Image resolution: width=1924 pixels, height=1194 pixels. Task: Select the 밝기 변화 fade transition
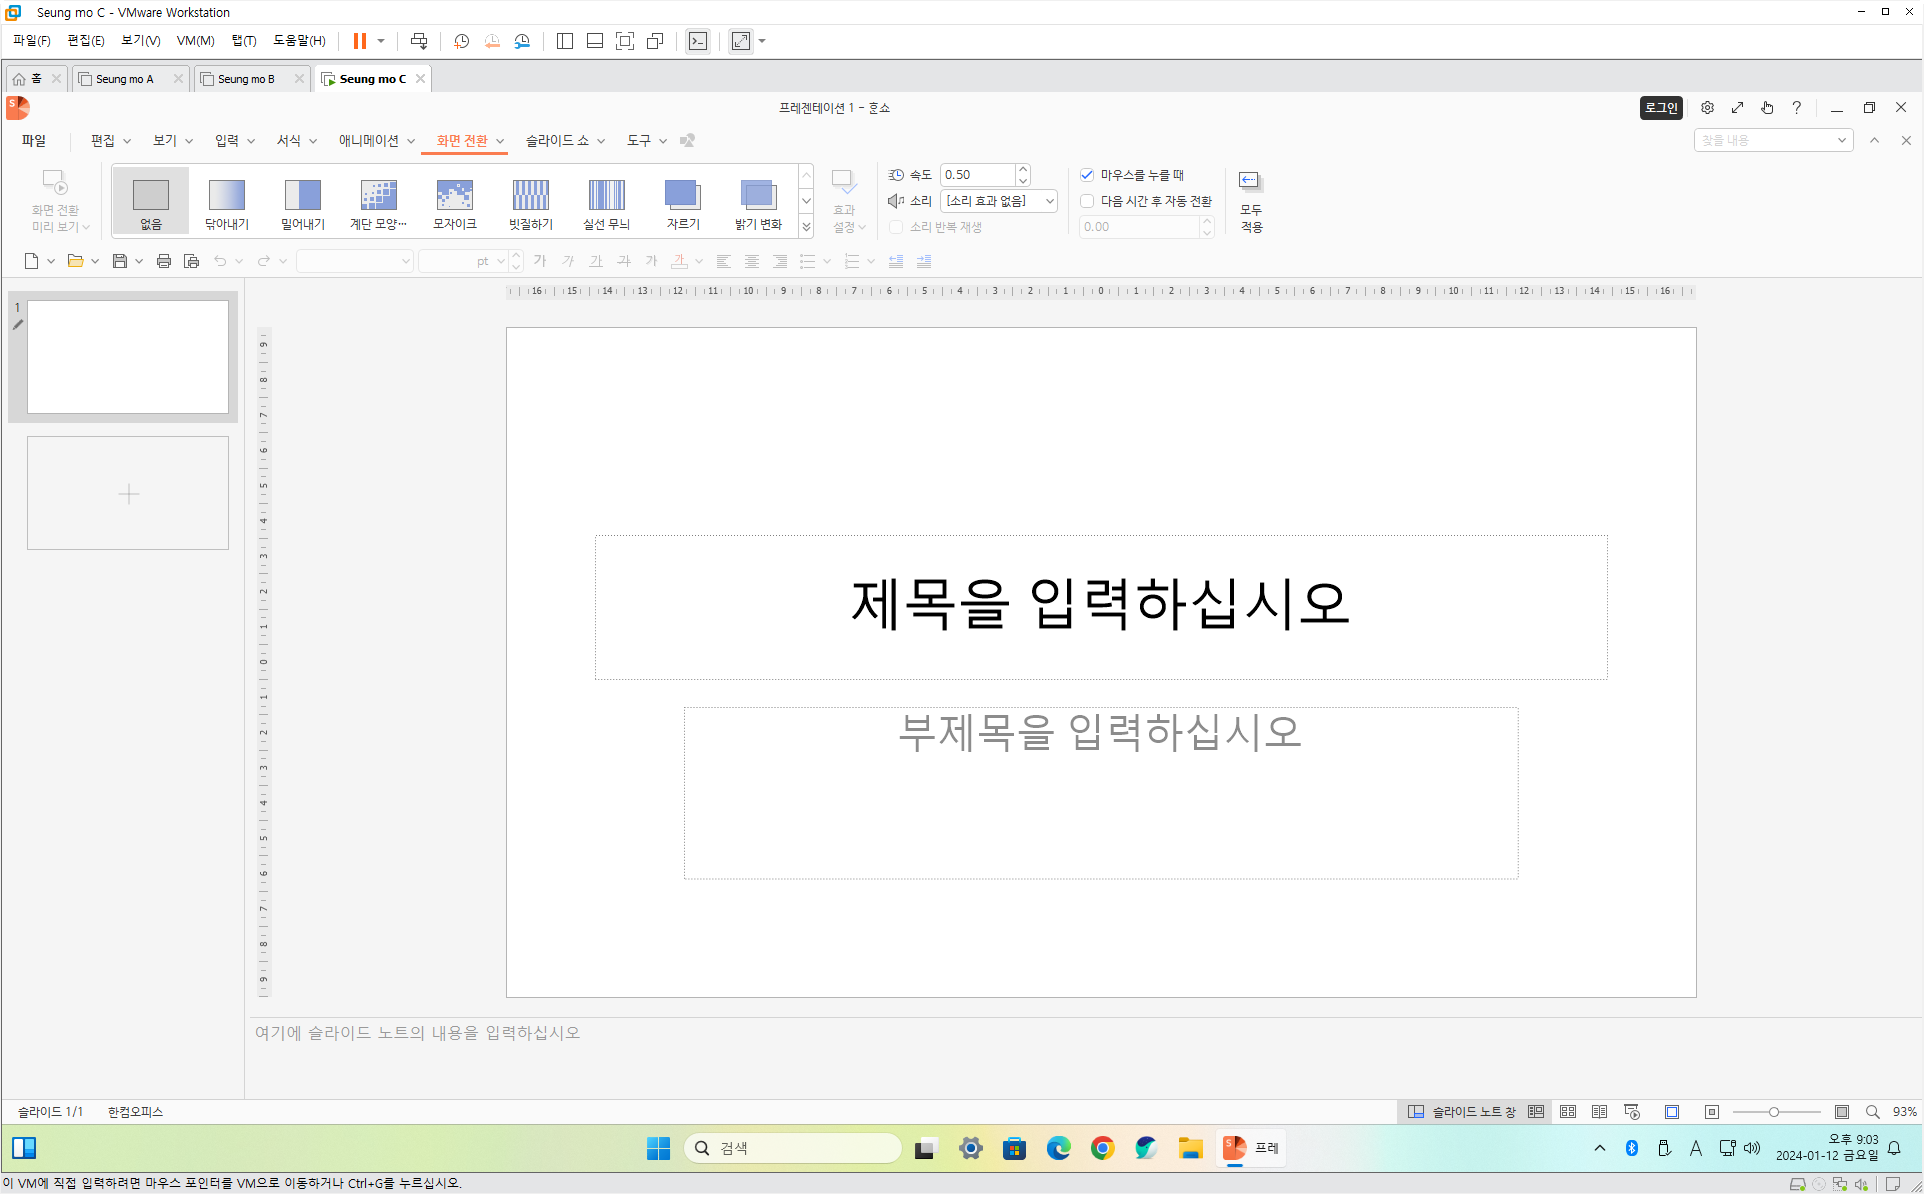(x=758, y=202)
